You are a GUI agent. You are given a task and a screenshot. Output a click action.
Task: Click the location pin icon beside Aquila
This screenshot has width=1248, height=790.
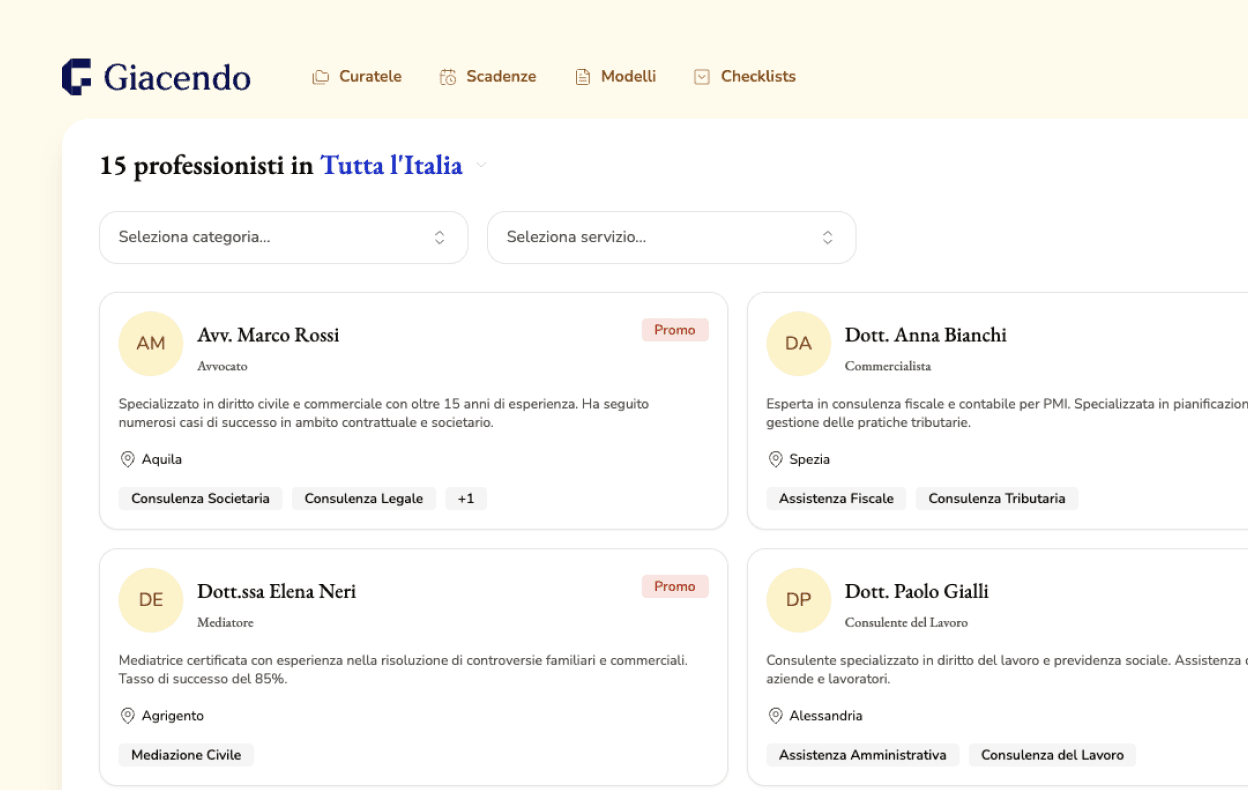tap(127, 459)
